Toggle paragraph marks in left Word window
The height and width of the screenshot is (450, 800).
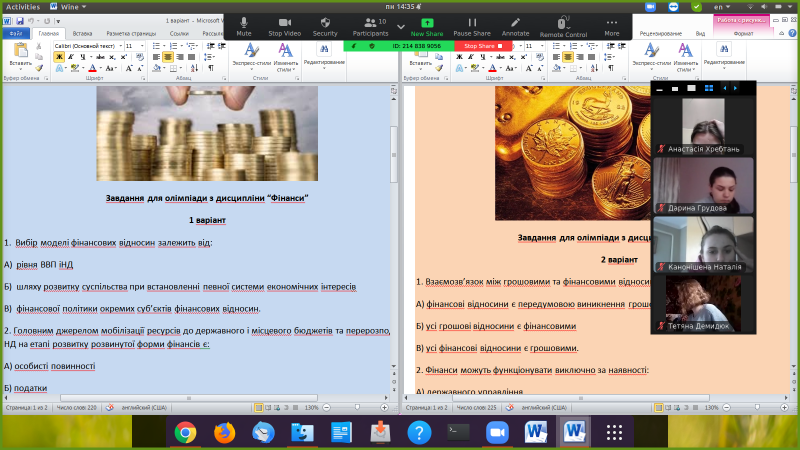(x=211, y=68)
